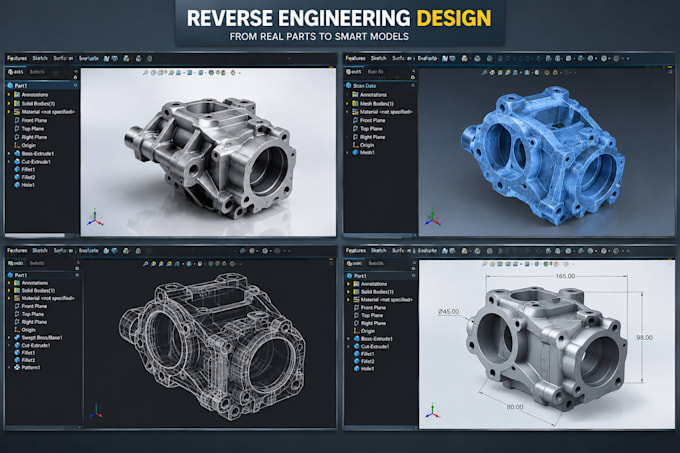
Task: Click the magnifier icon above the blue mesh model
Action: [484, 73]
